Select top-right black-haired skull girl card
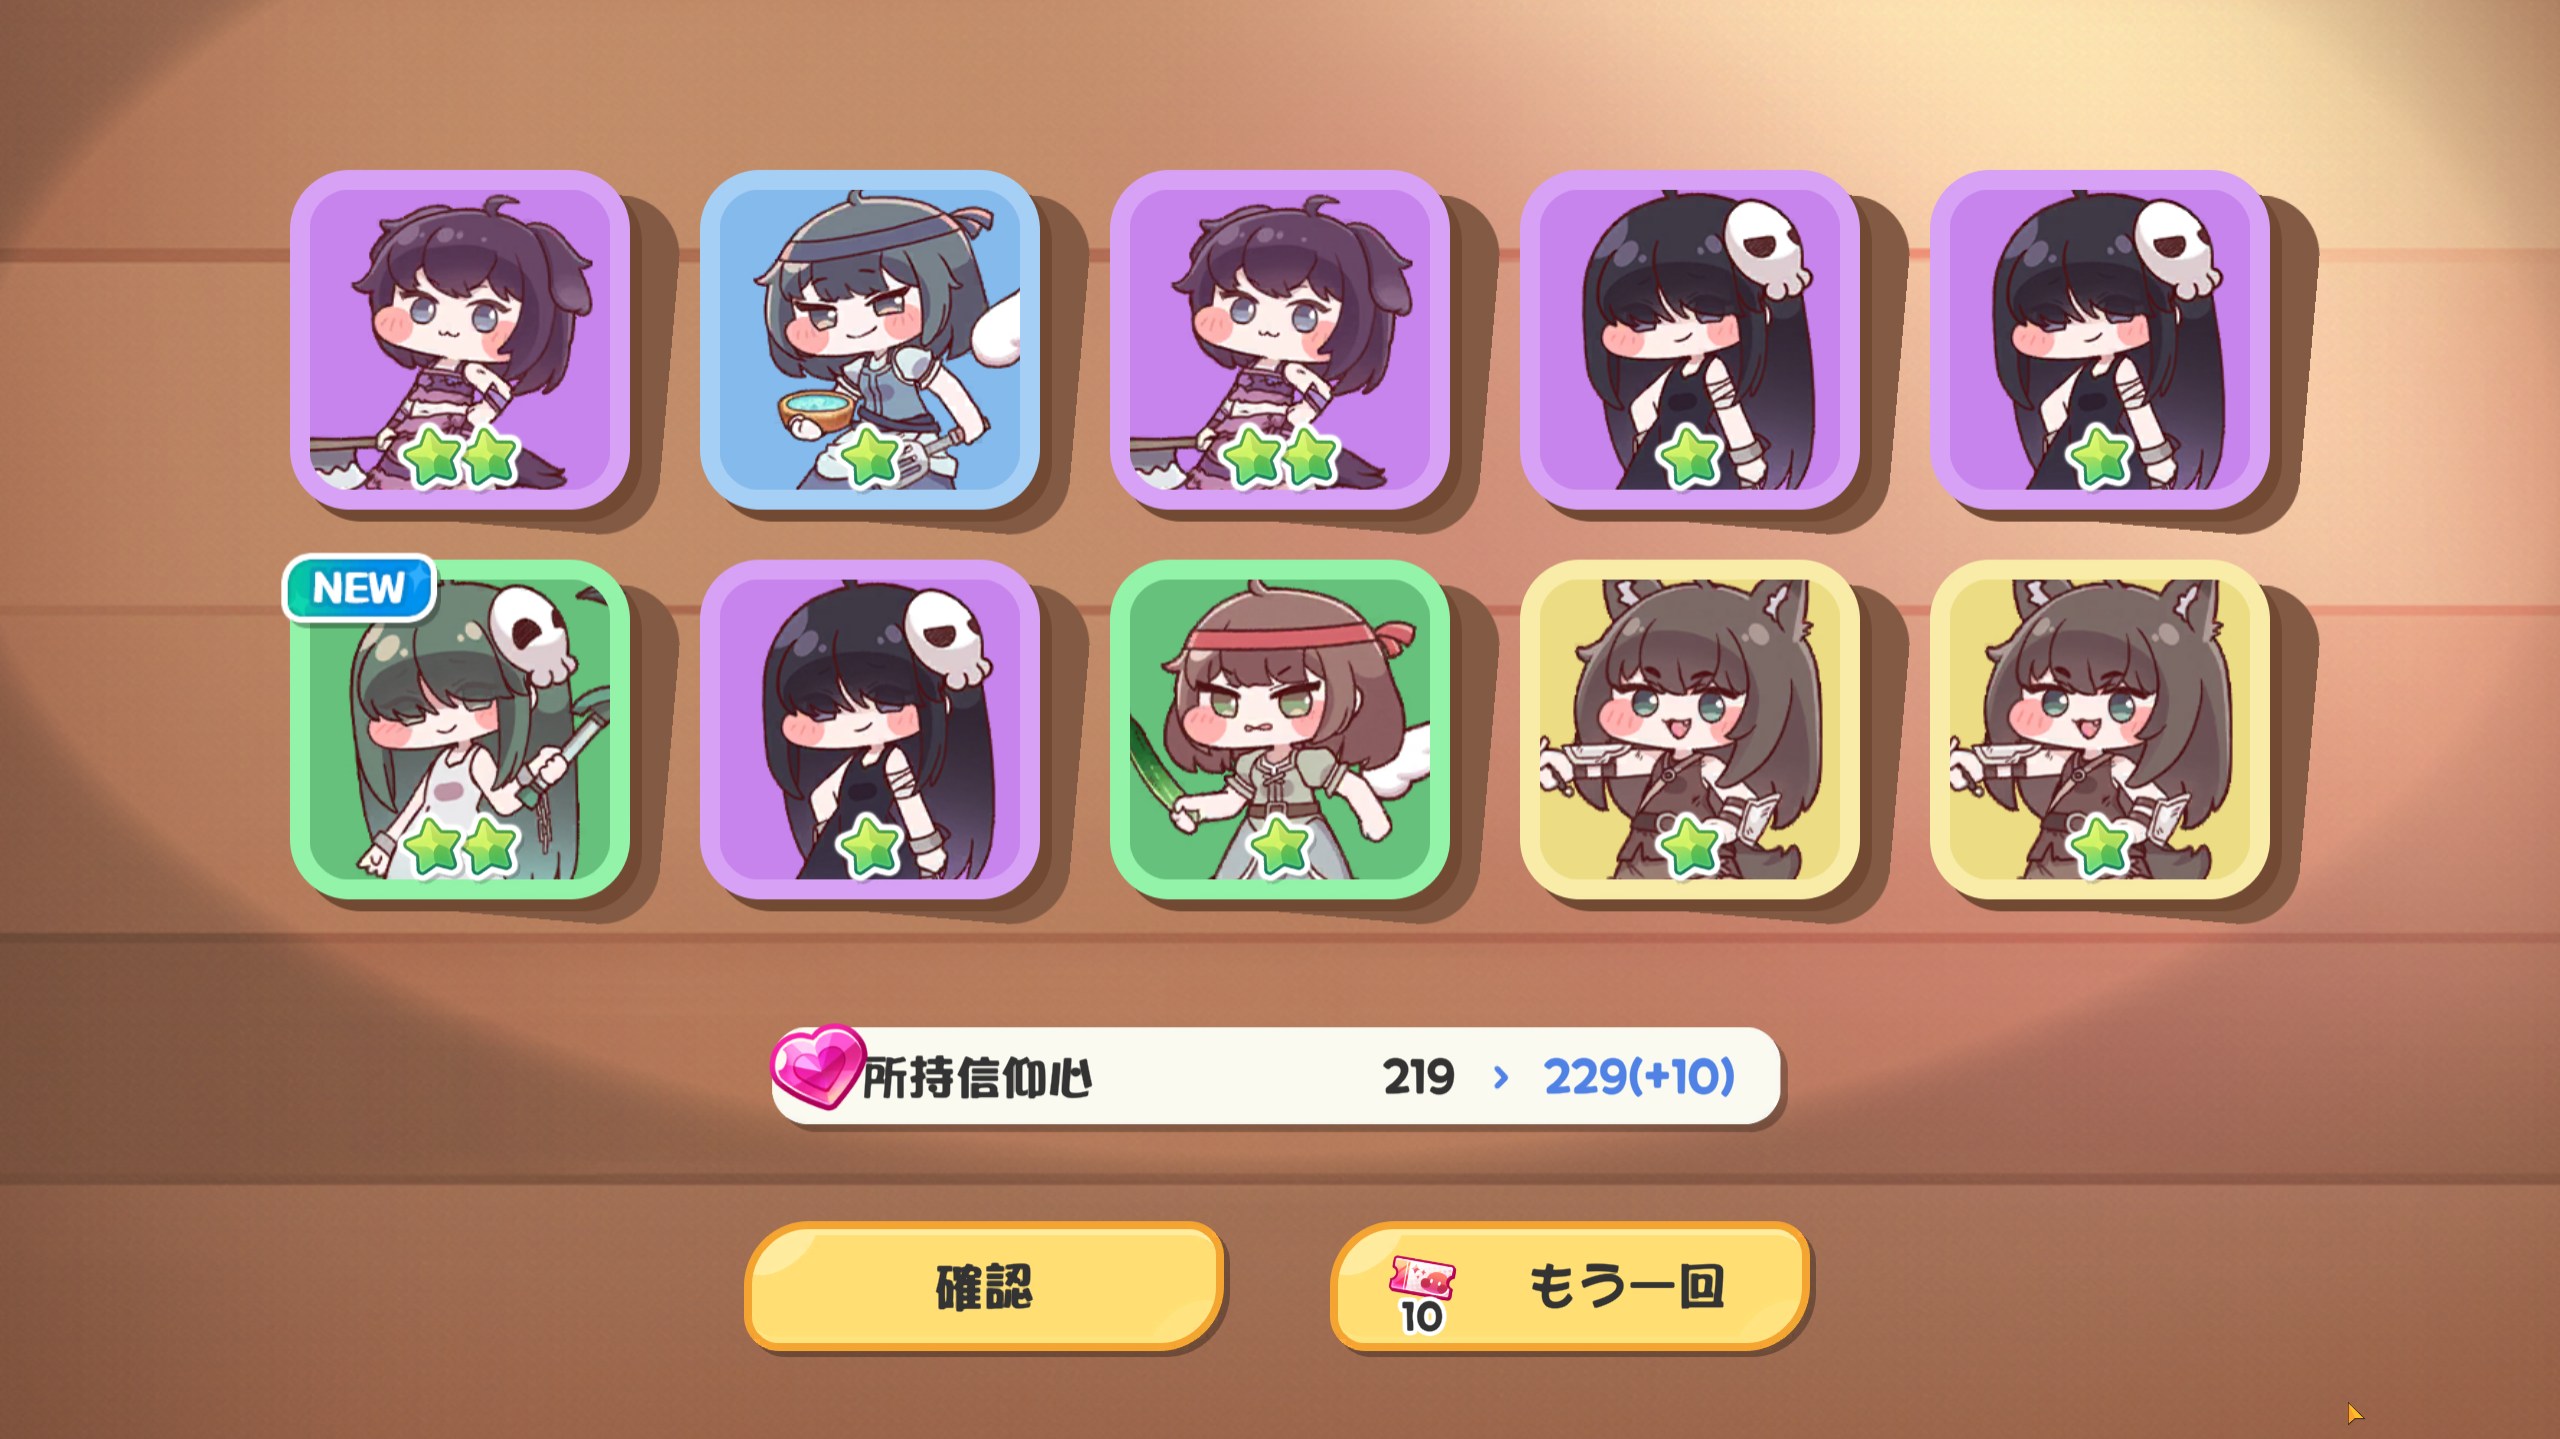The width and height of the screenshot is (2560, 1439). [2100, 340]
